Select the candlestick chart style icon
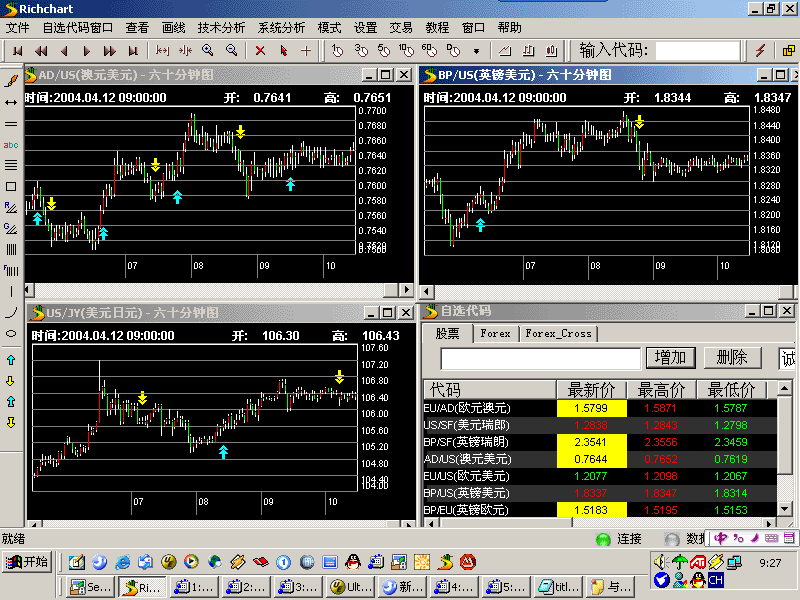The height and width of the screenshot is (600, 800). pyautogui.click(x=552, y=51)
